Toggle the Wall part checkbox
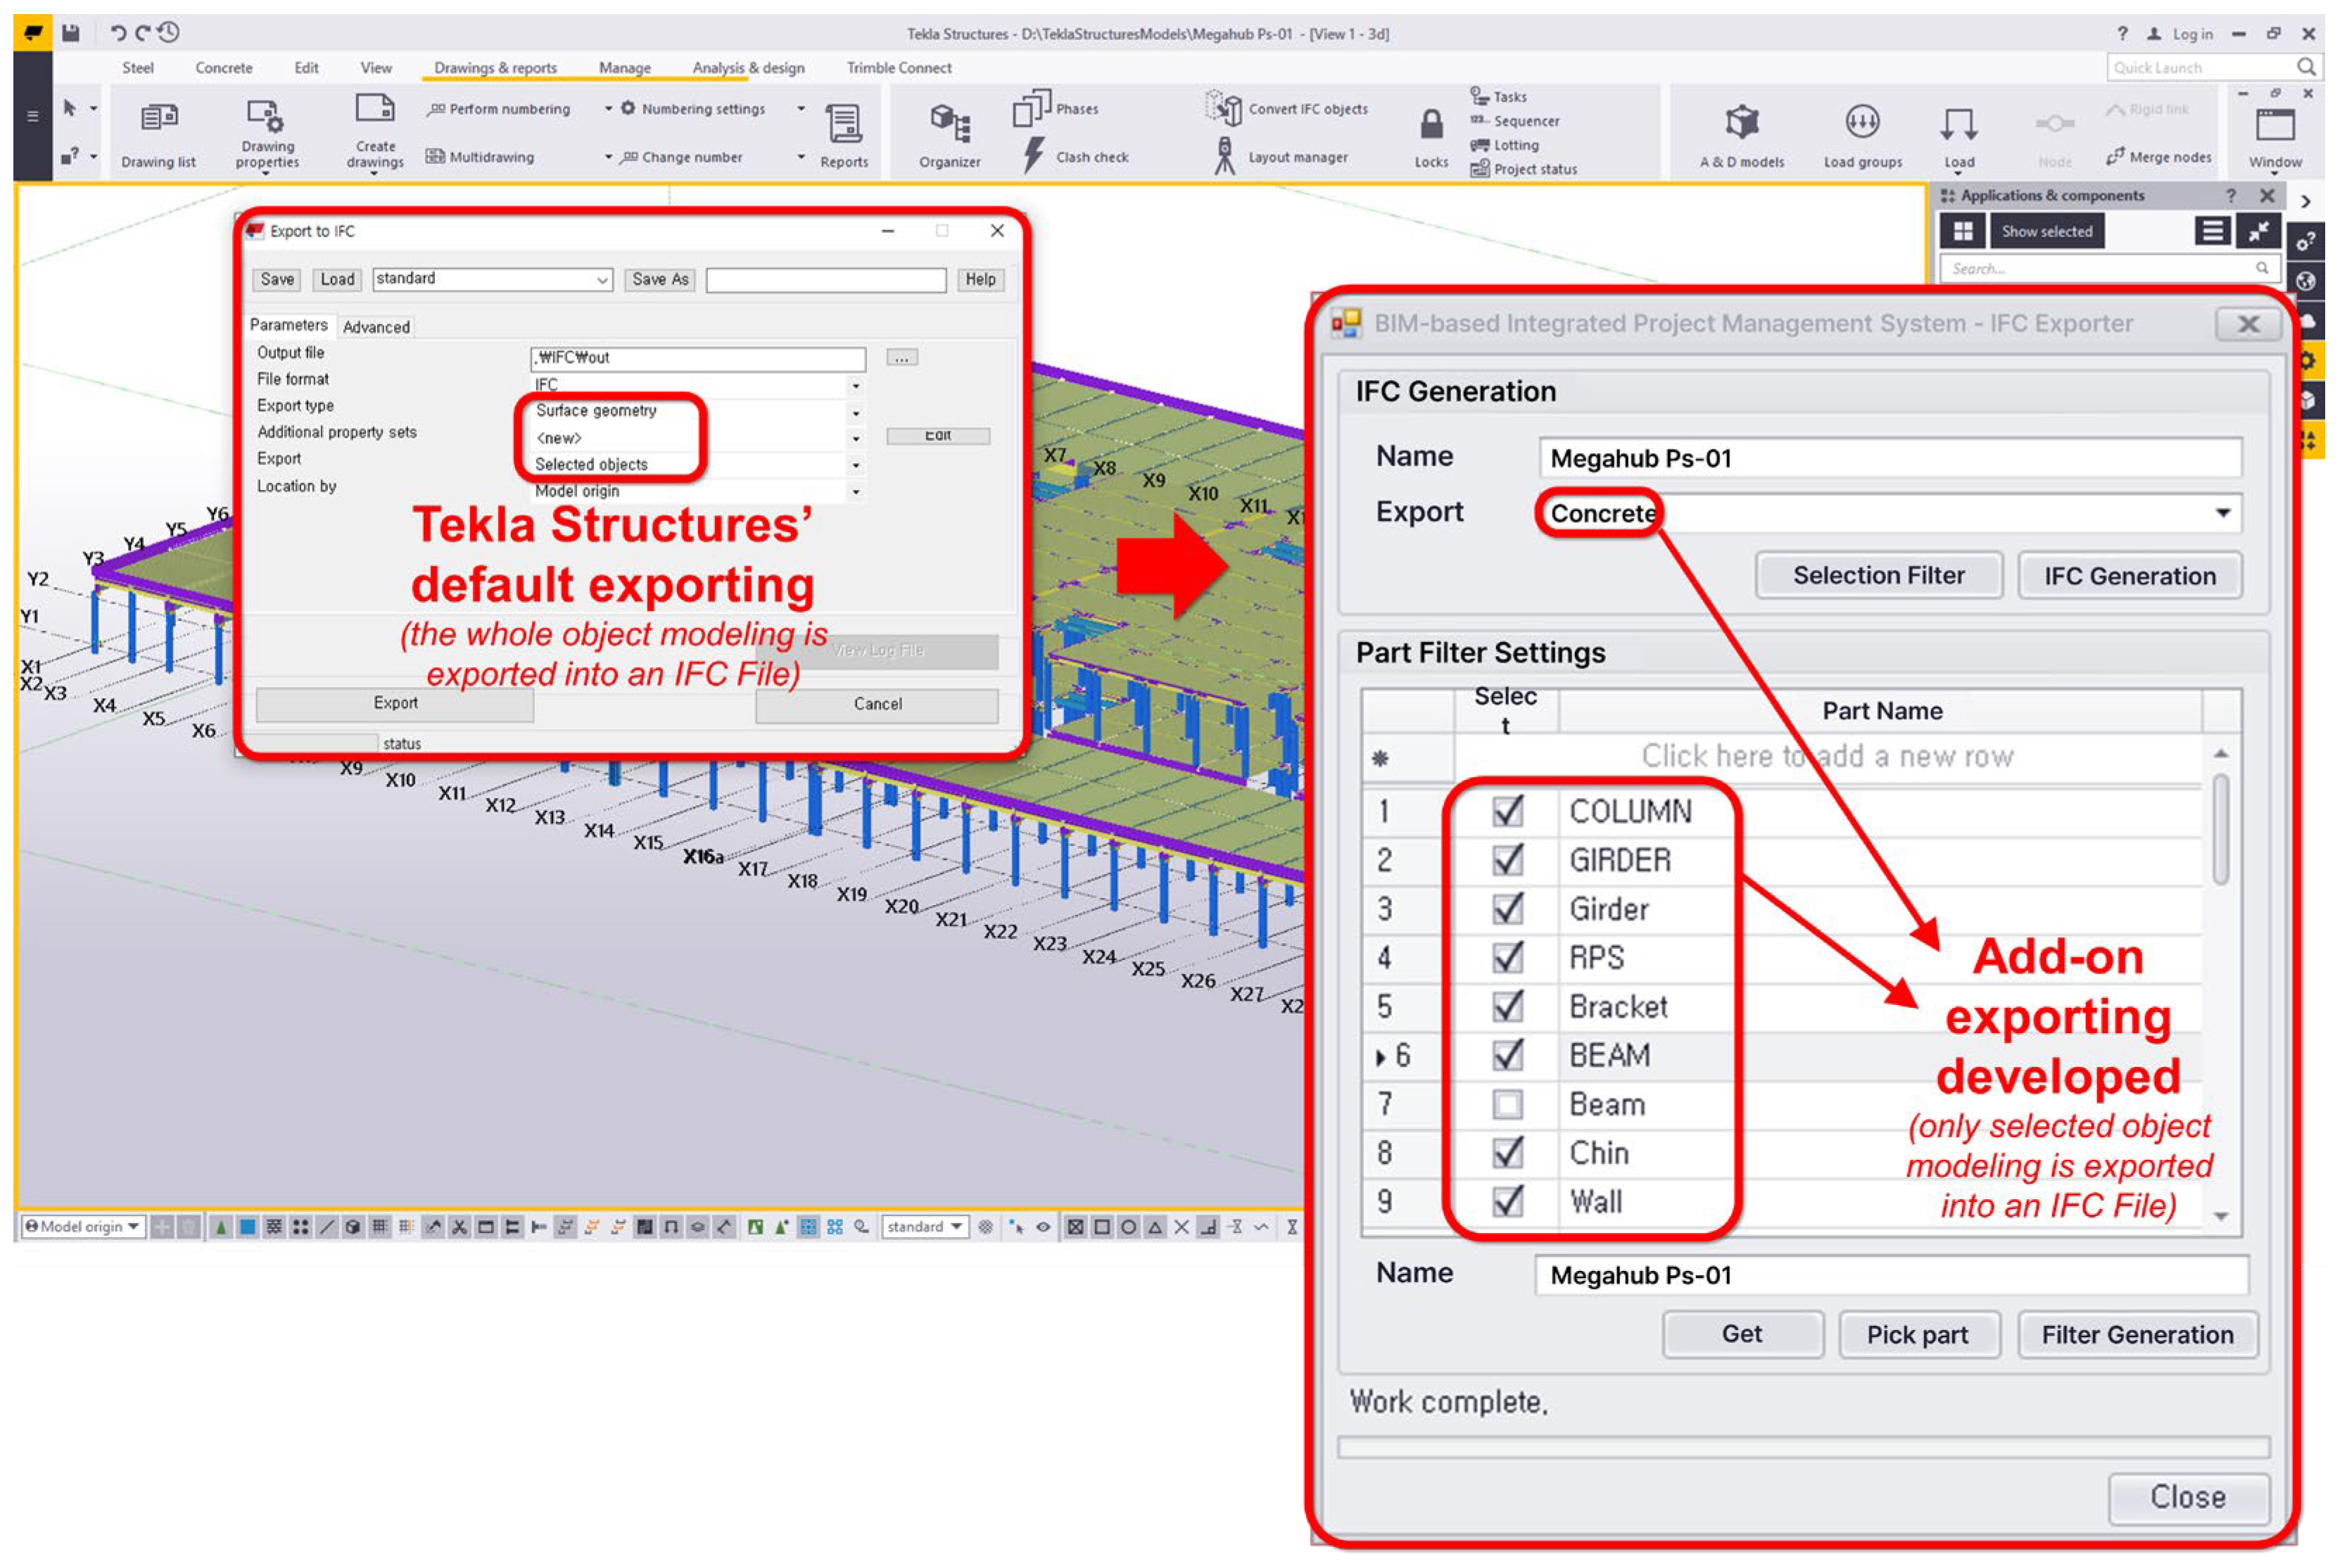2347x1568 pixels. 1507,1201
